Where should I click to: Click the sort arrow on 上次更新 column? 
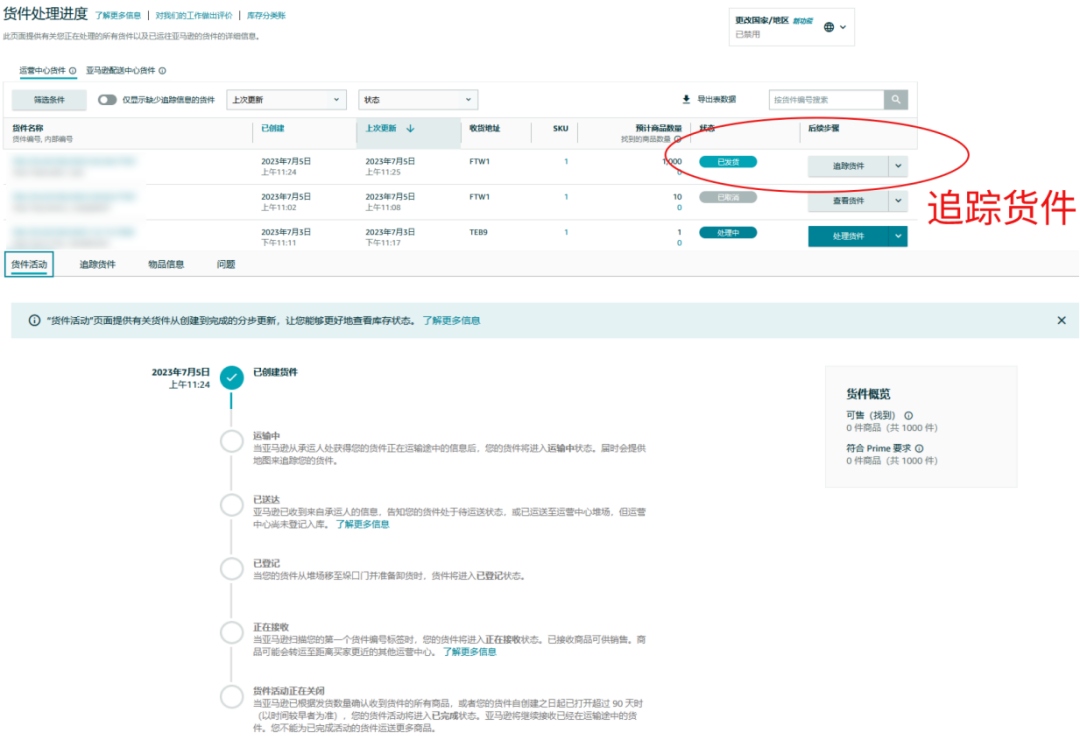(x=410, y=128)
